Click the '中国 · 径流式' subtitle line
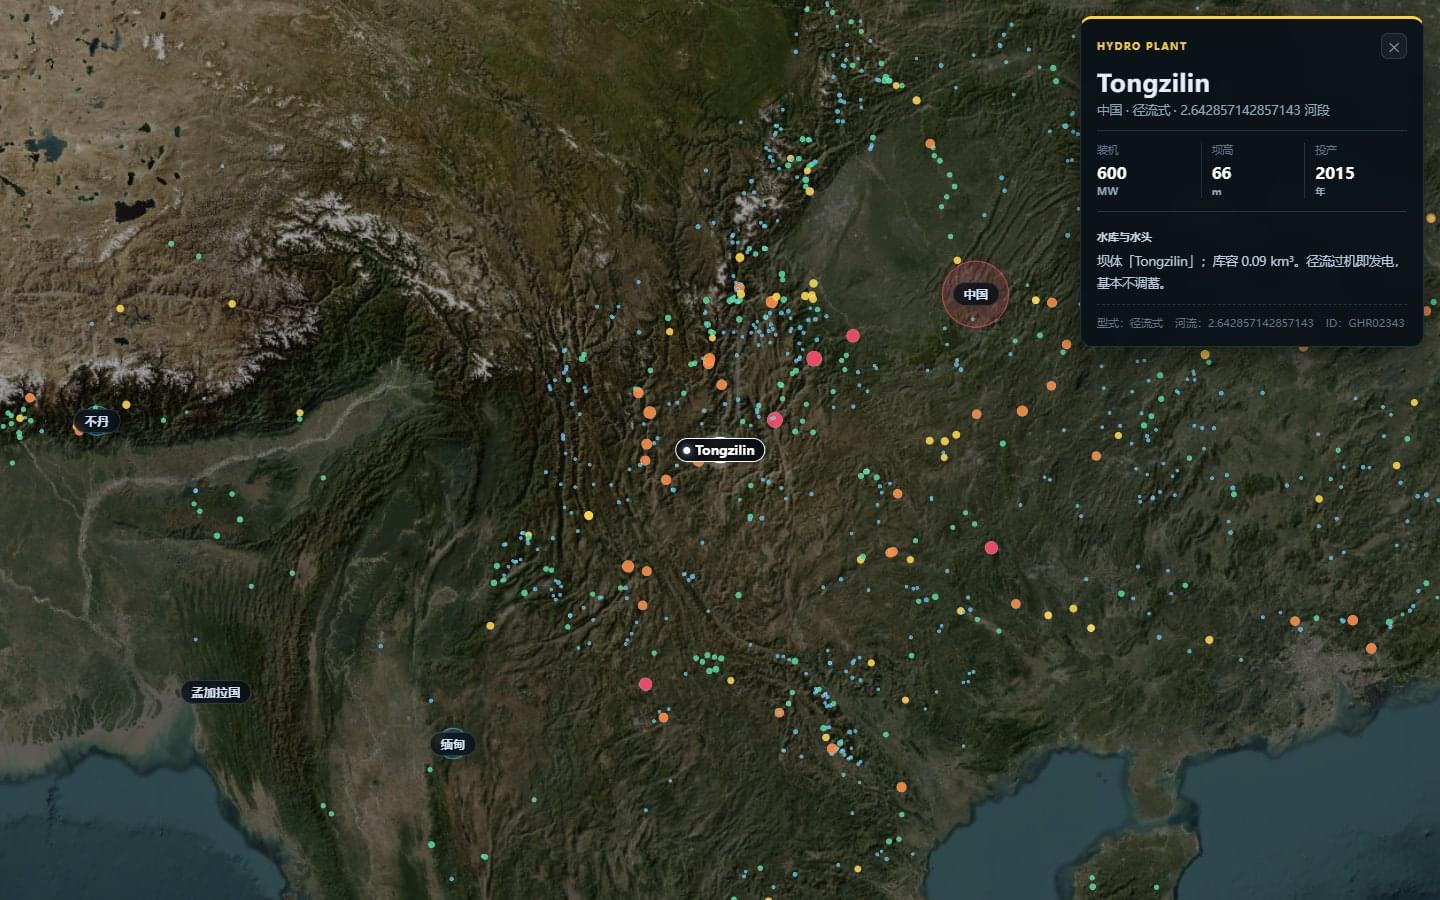The height and width of the screenshot is (900, 1440). pos(1213,110)
